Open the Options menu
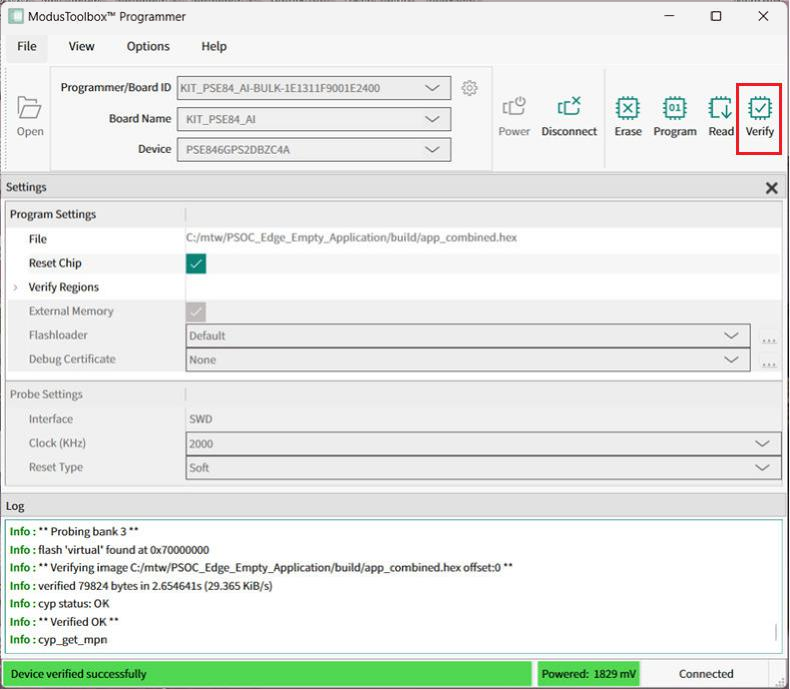790x689 pixels. [x=148, y=46]
